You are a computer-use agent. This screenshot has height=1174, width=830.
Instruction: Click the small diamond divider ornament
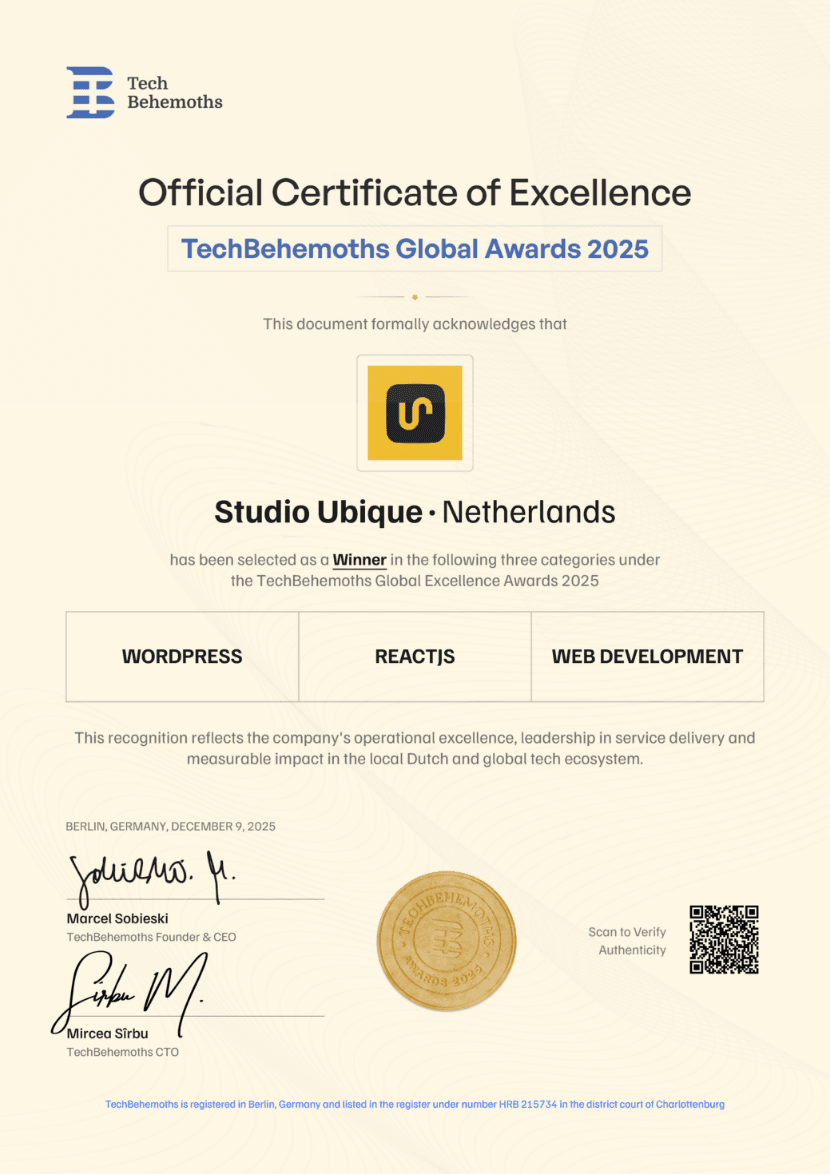[415, 296]
